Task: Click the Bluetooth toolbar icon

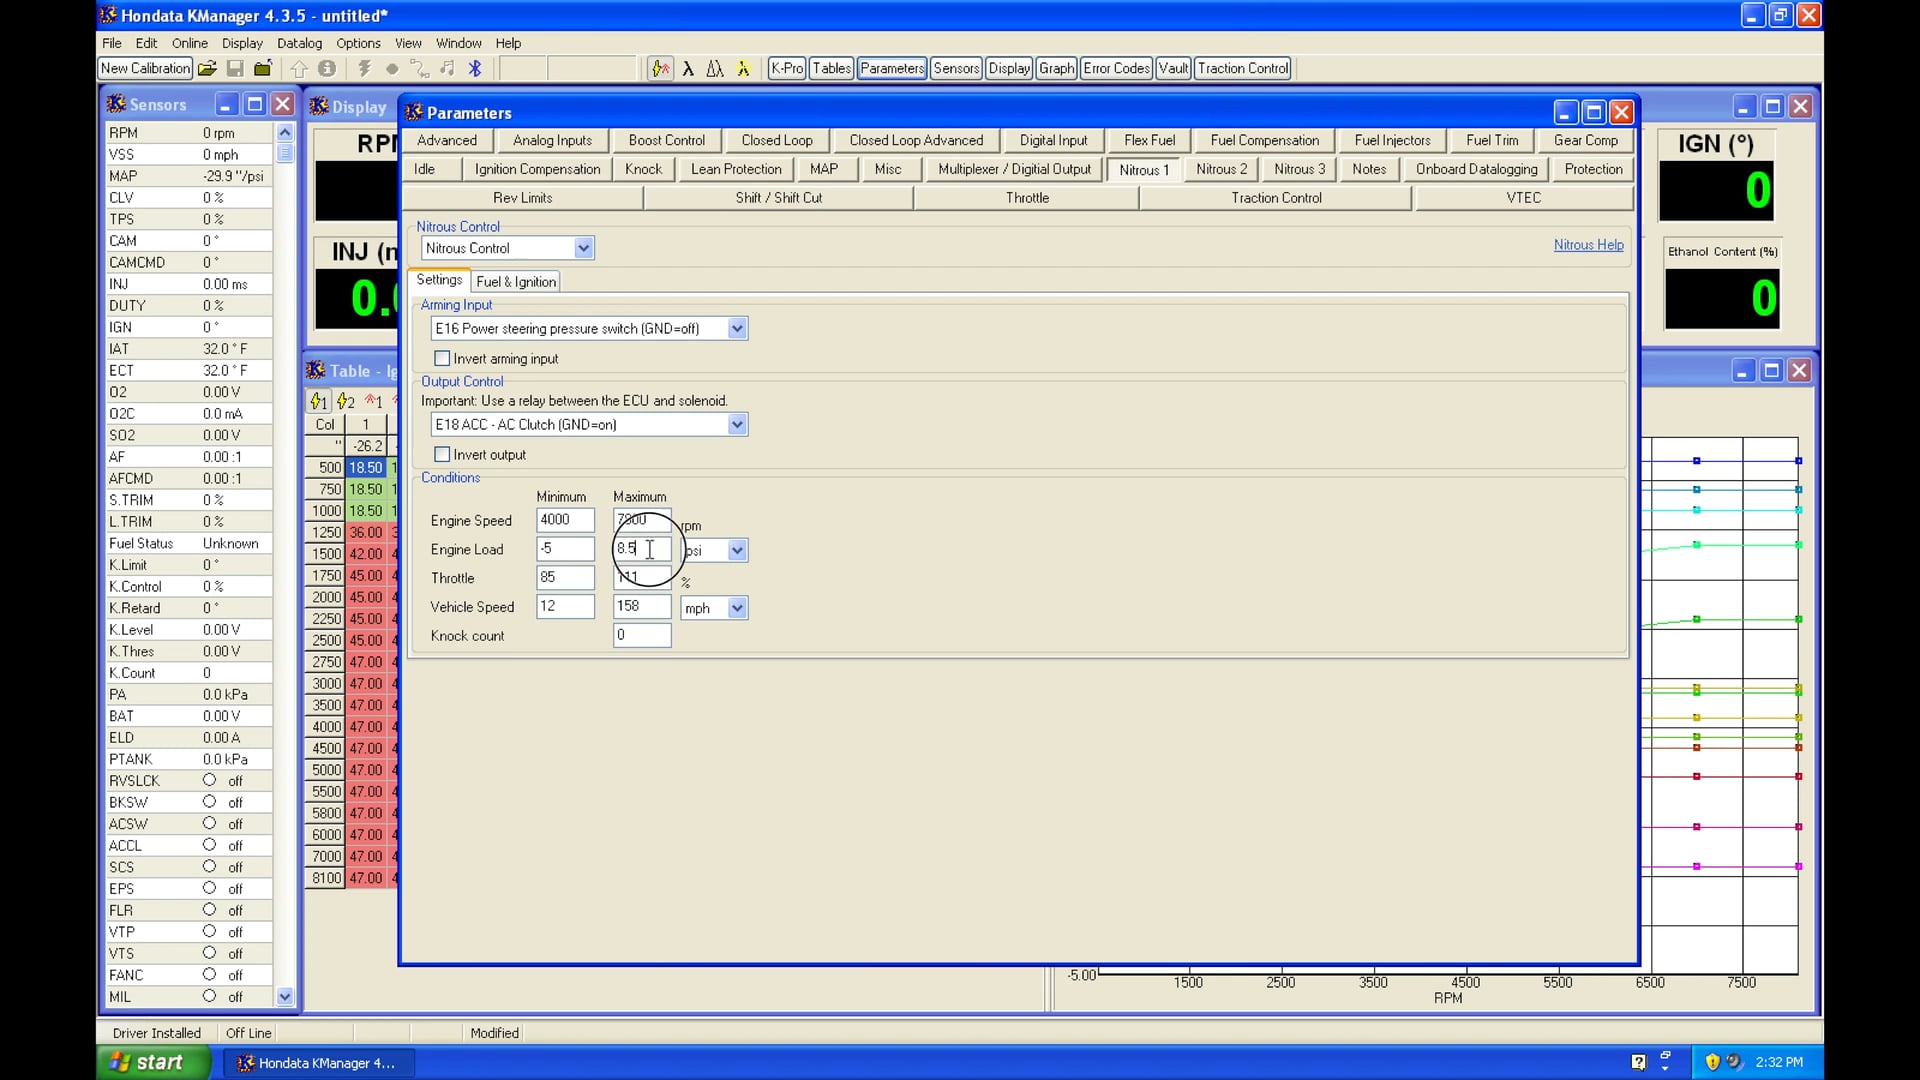Action: [476, 69]
